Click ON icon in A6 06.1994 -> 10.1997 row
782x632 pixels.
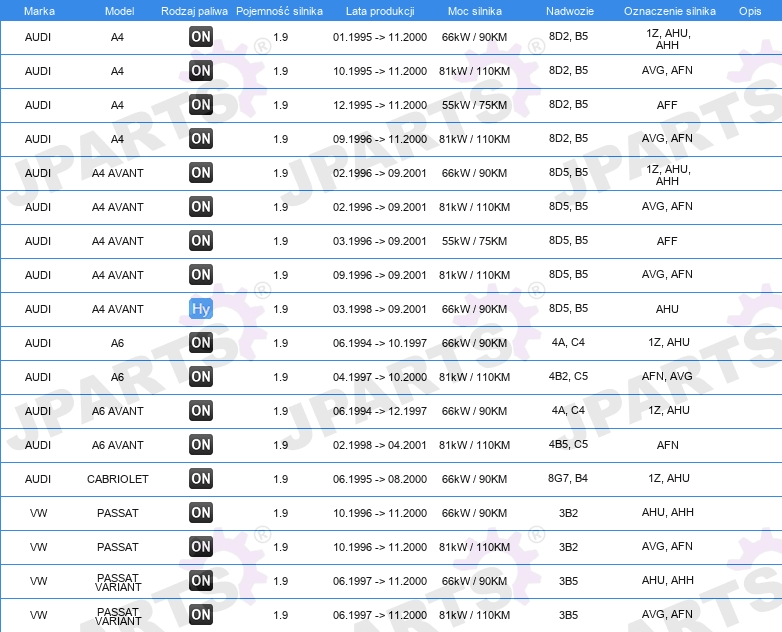point(201,343)
